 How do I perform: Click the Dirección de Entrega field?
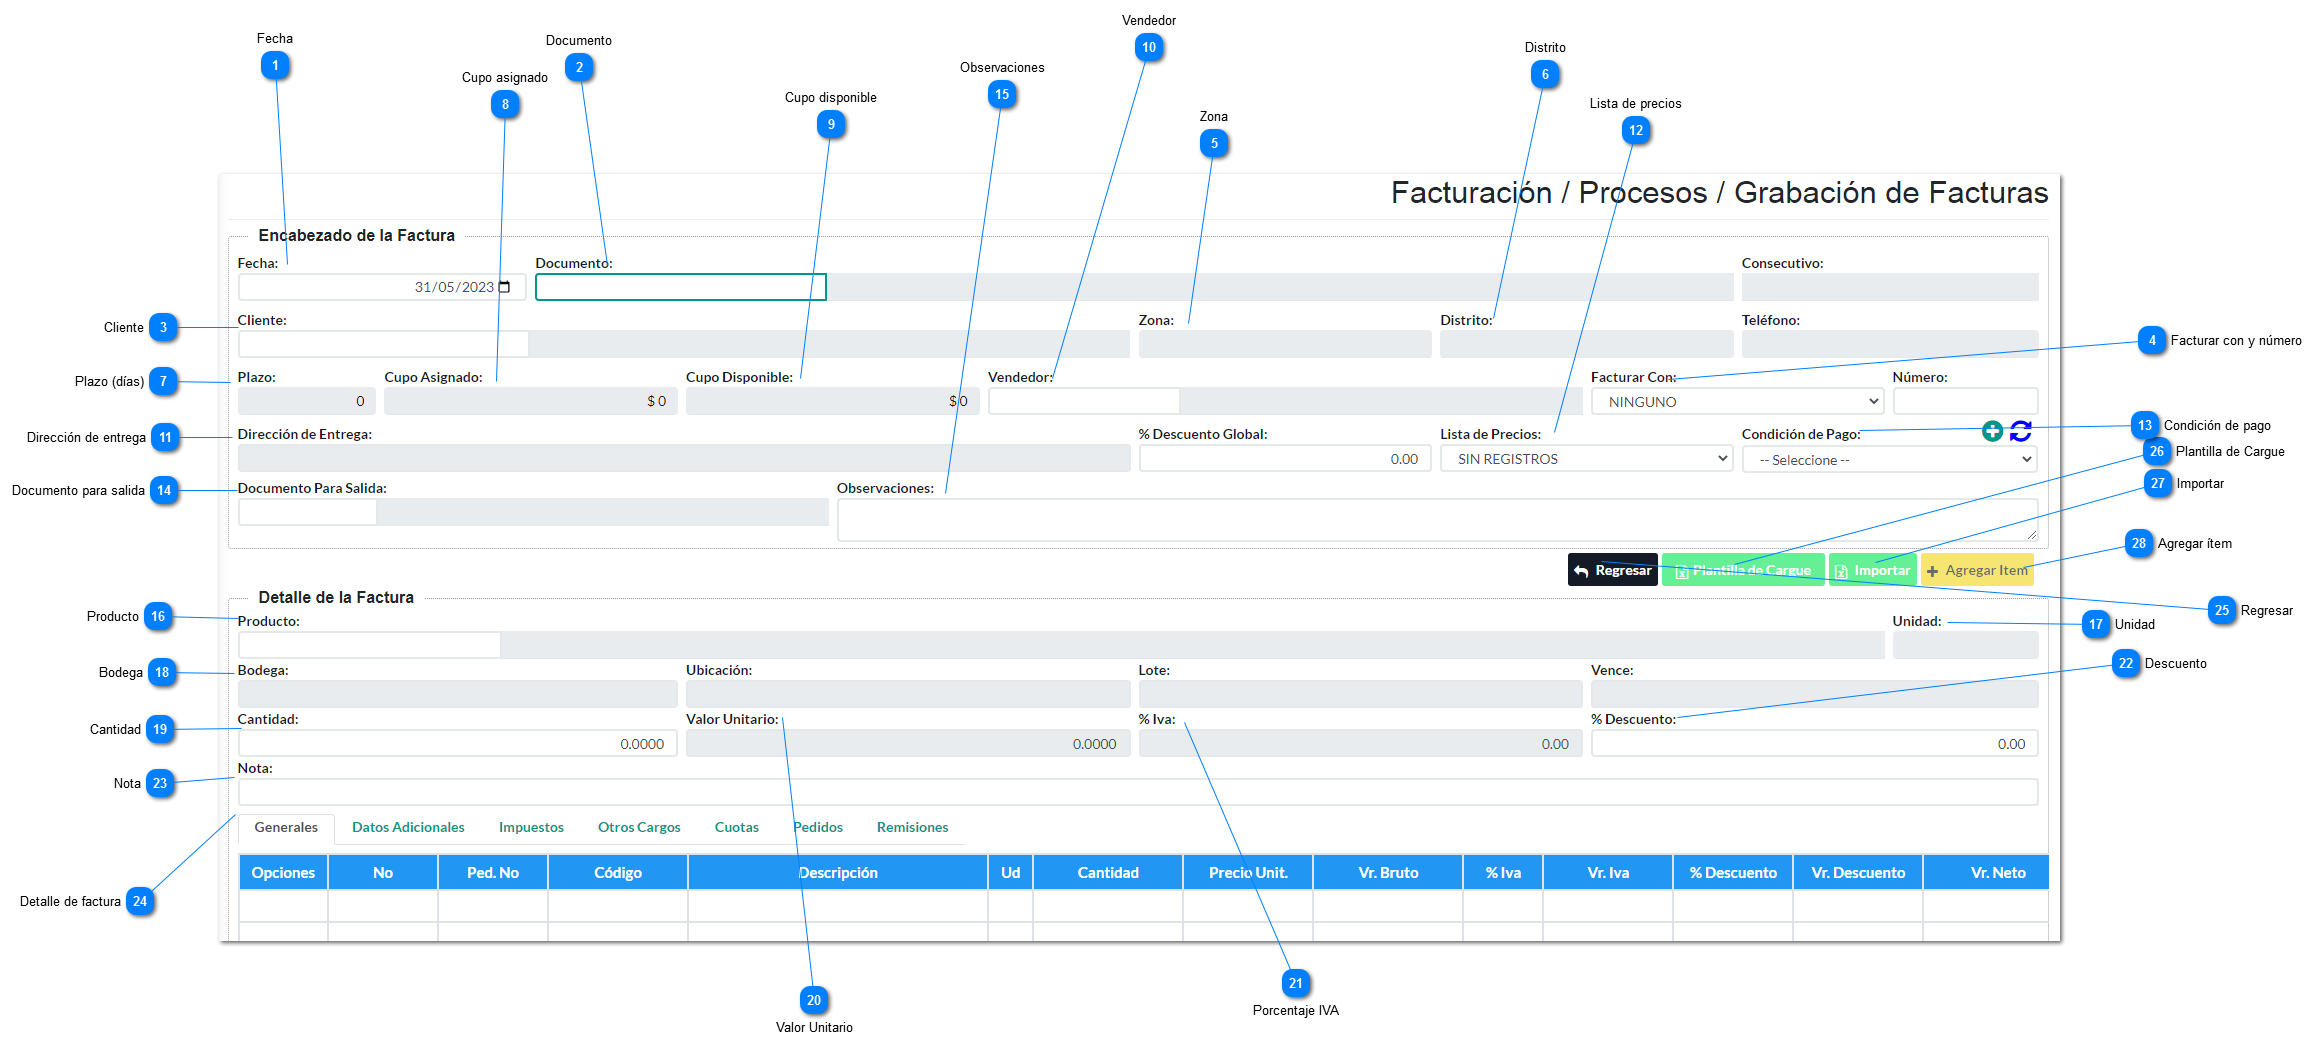click(x=684, y=458)
